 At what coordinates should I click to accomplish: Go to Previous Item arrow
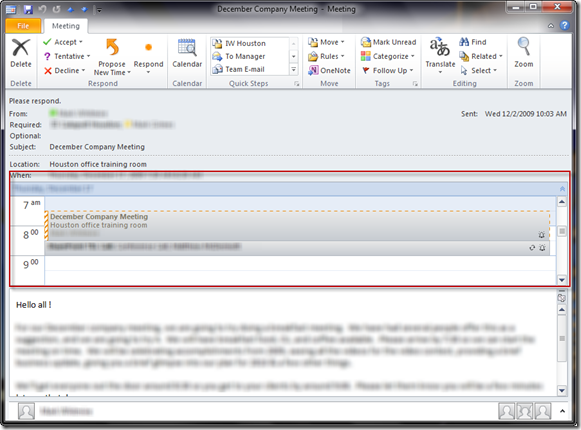(71, 10)
